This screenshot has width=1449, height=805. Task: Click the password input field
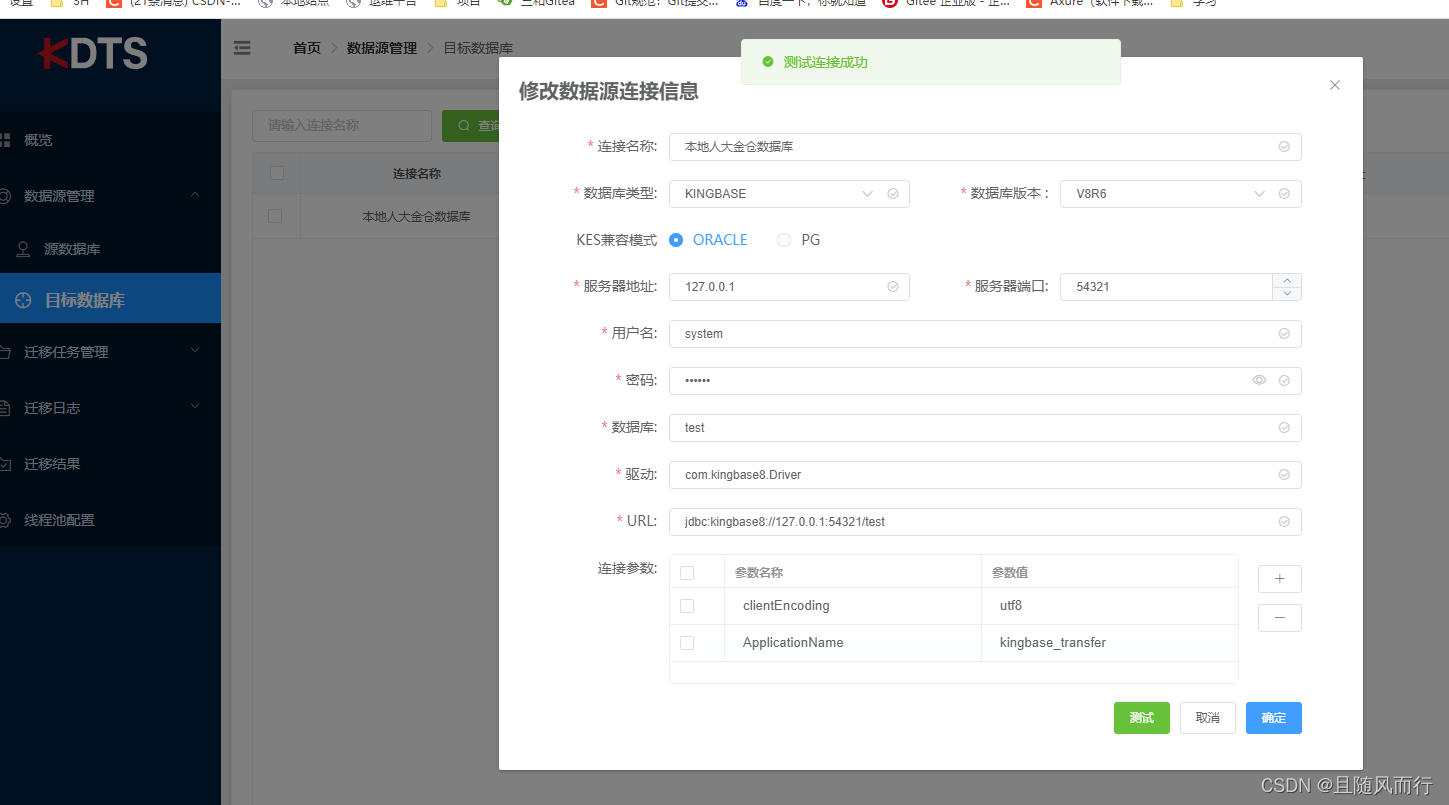[x=985, y=380]
